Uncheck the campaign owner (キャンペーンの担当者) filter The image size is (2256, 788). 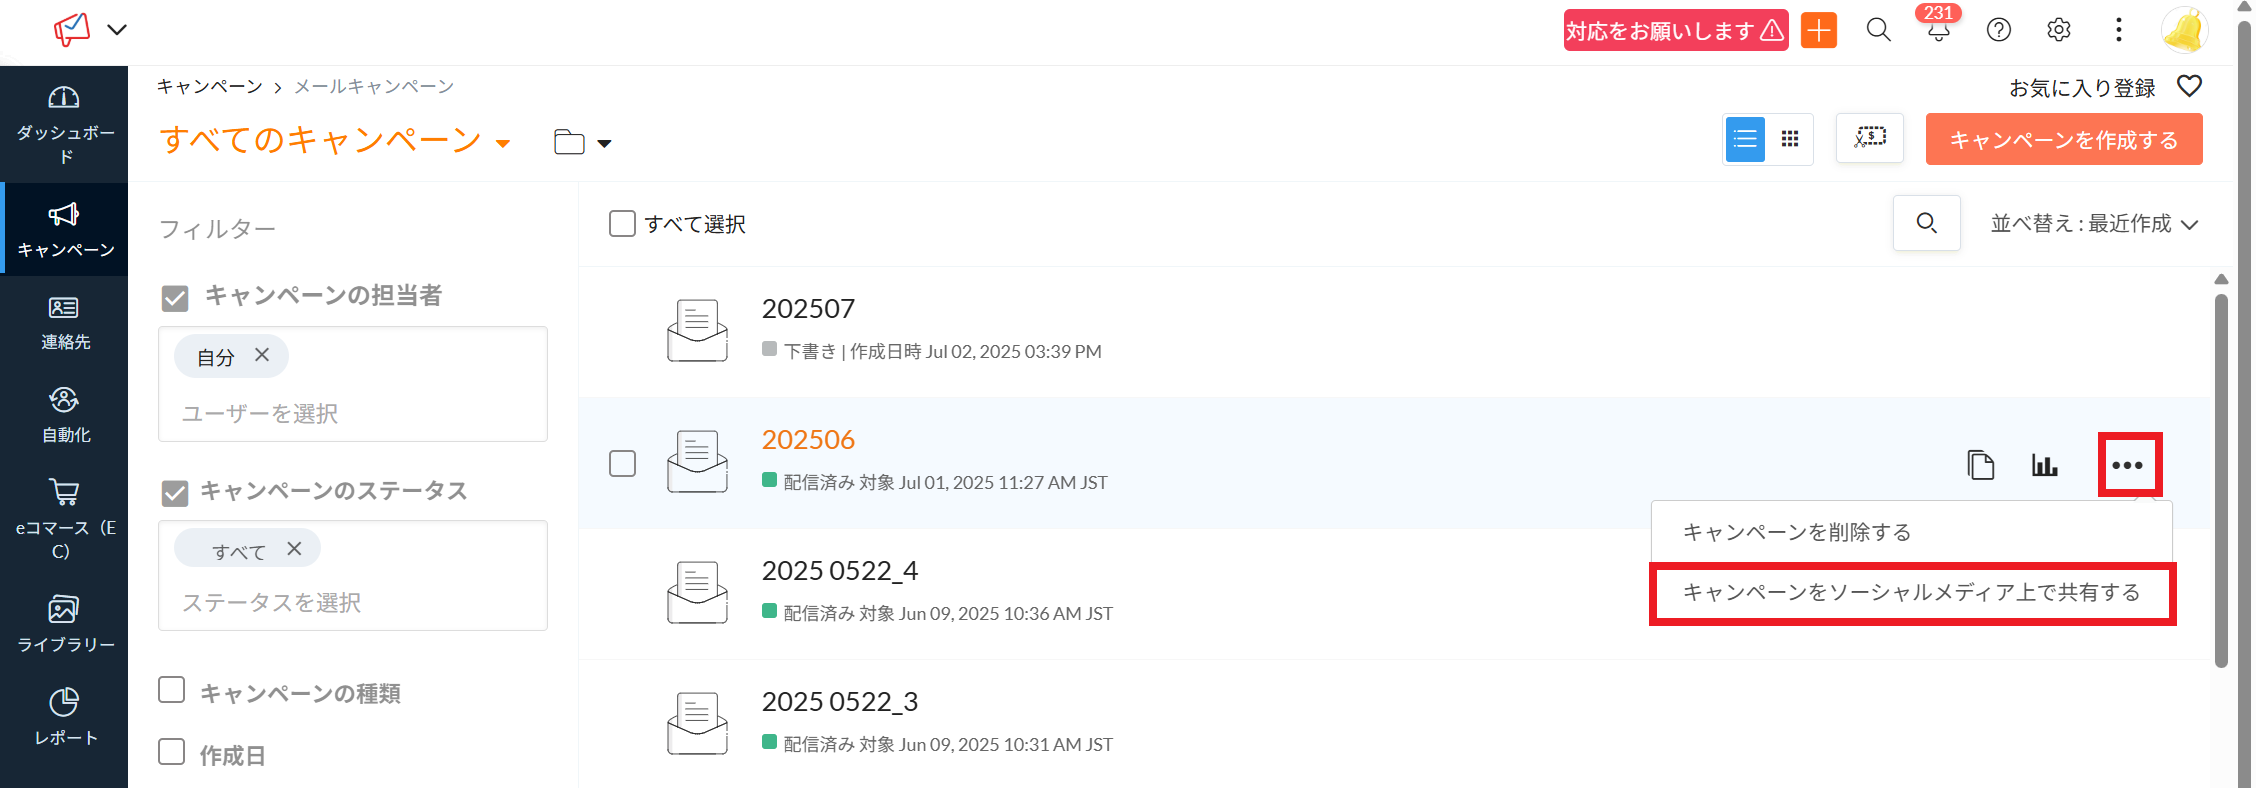coord(175,297)
